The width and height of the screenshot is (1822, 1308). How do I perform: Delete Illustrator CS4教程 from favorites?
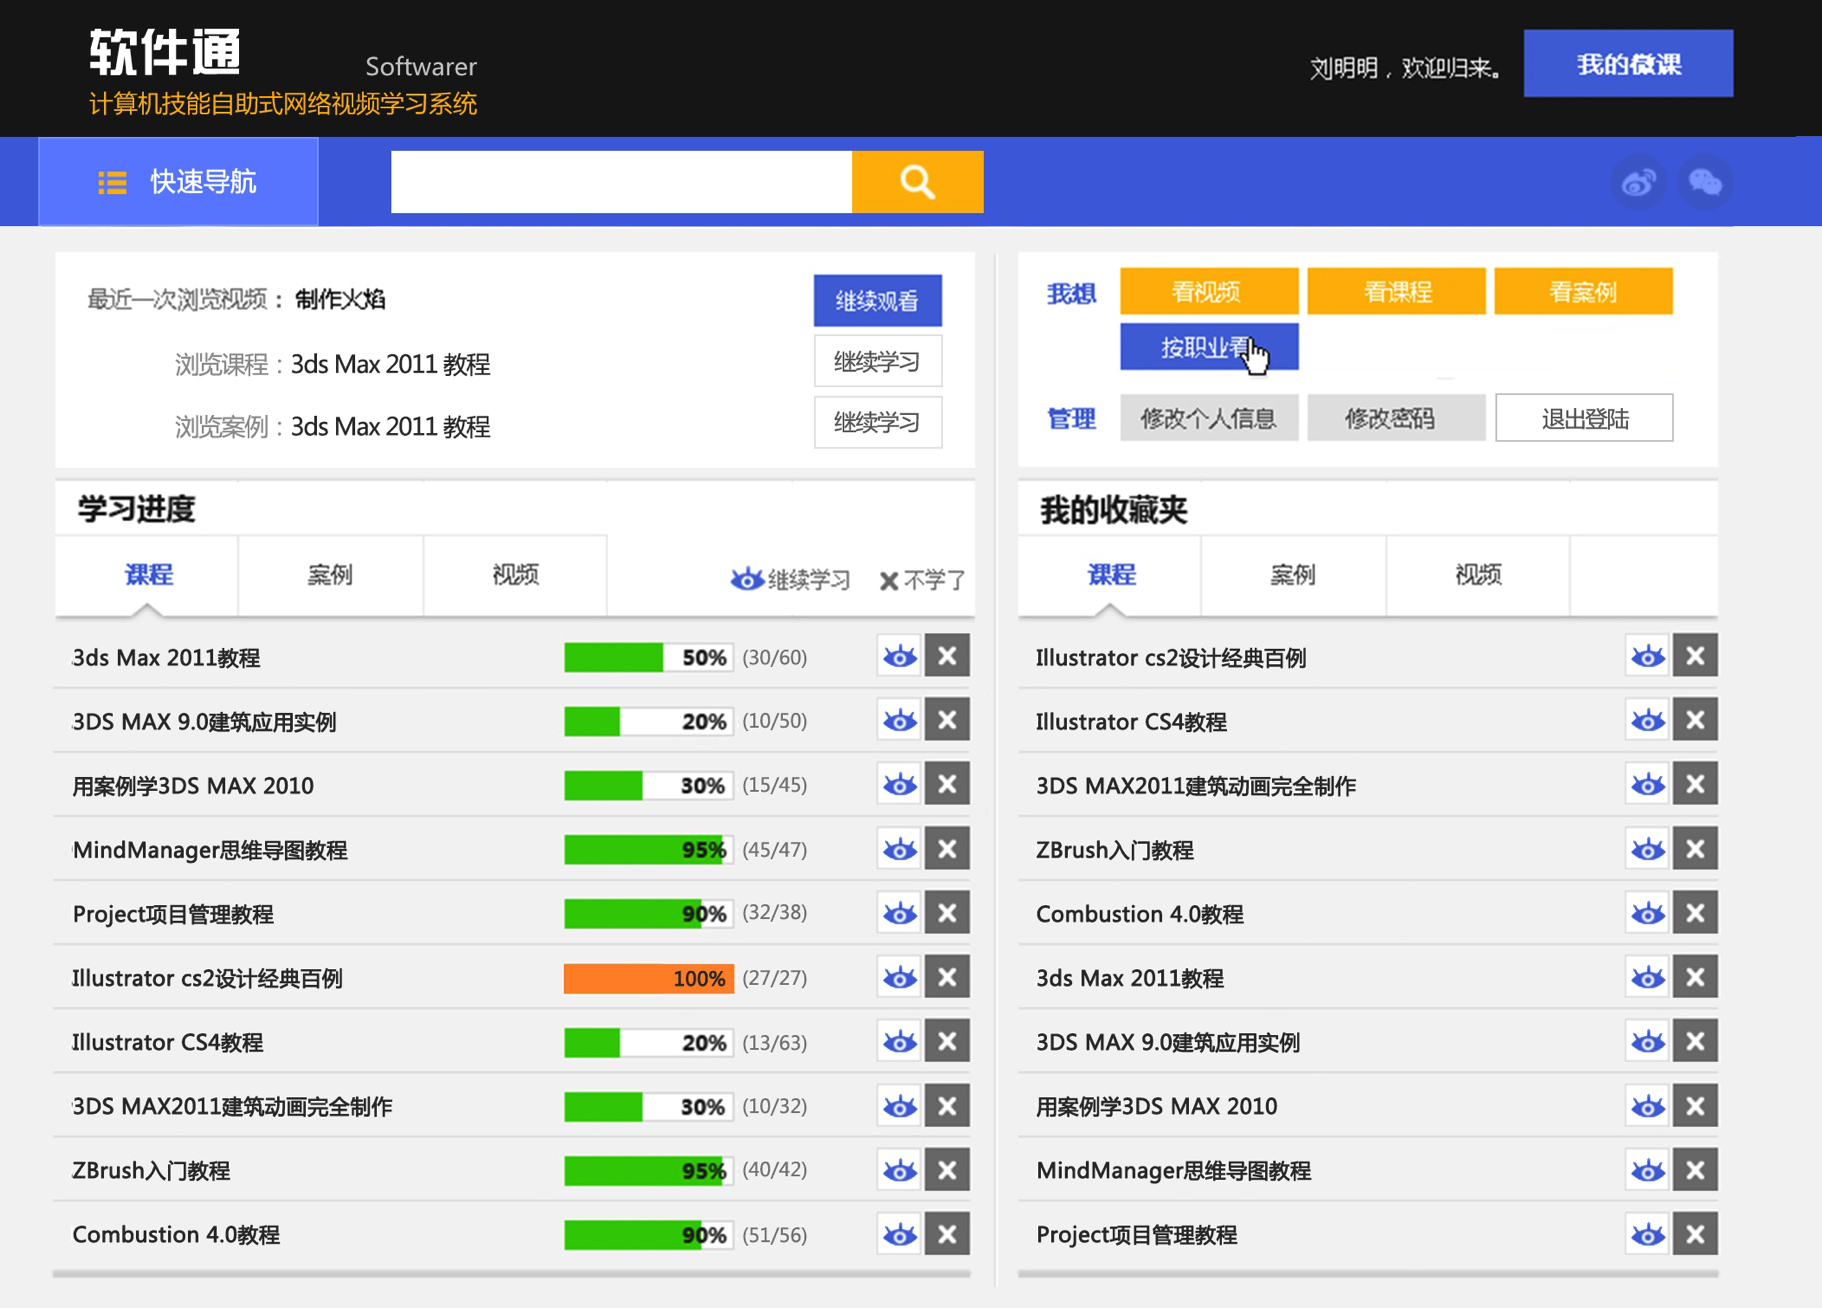1695,720
